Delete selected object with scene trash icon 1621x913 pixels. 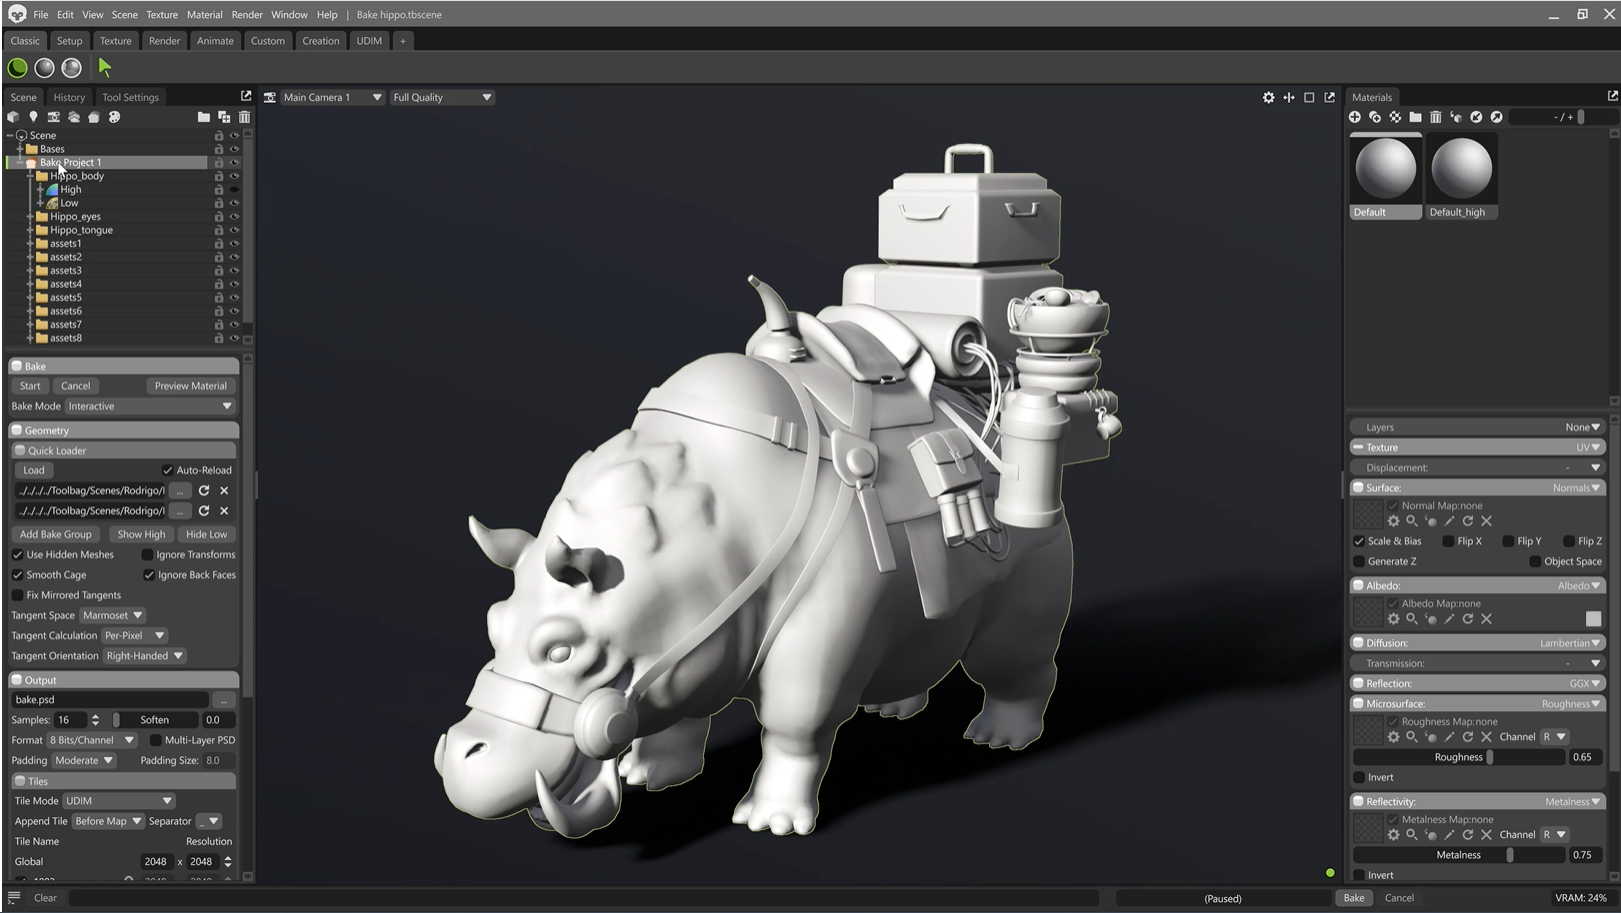244,117
